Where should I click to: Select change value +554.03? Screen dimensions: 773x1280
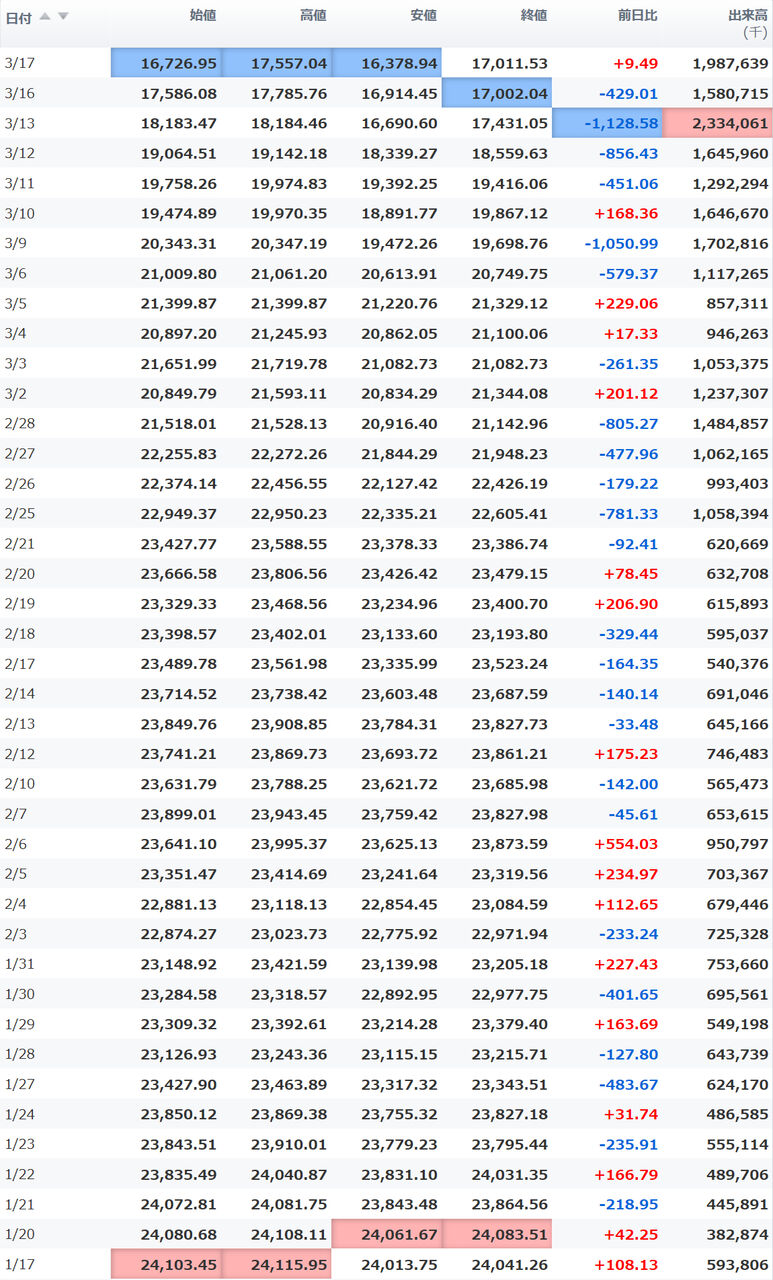point(626,843)
